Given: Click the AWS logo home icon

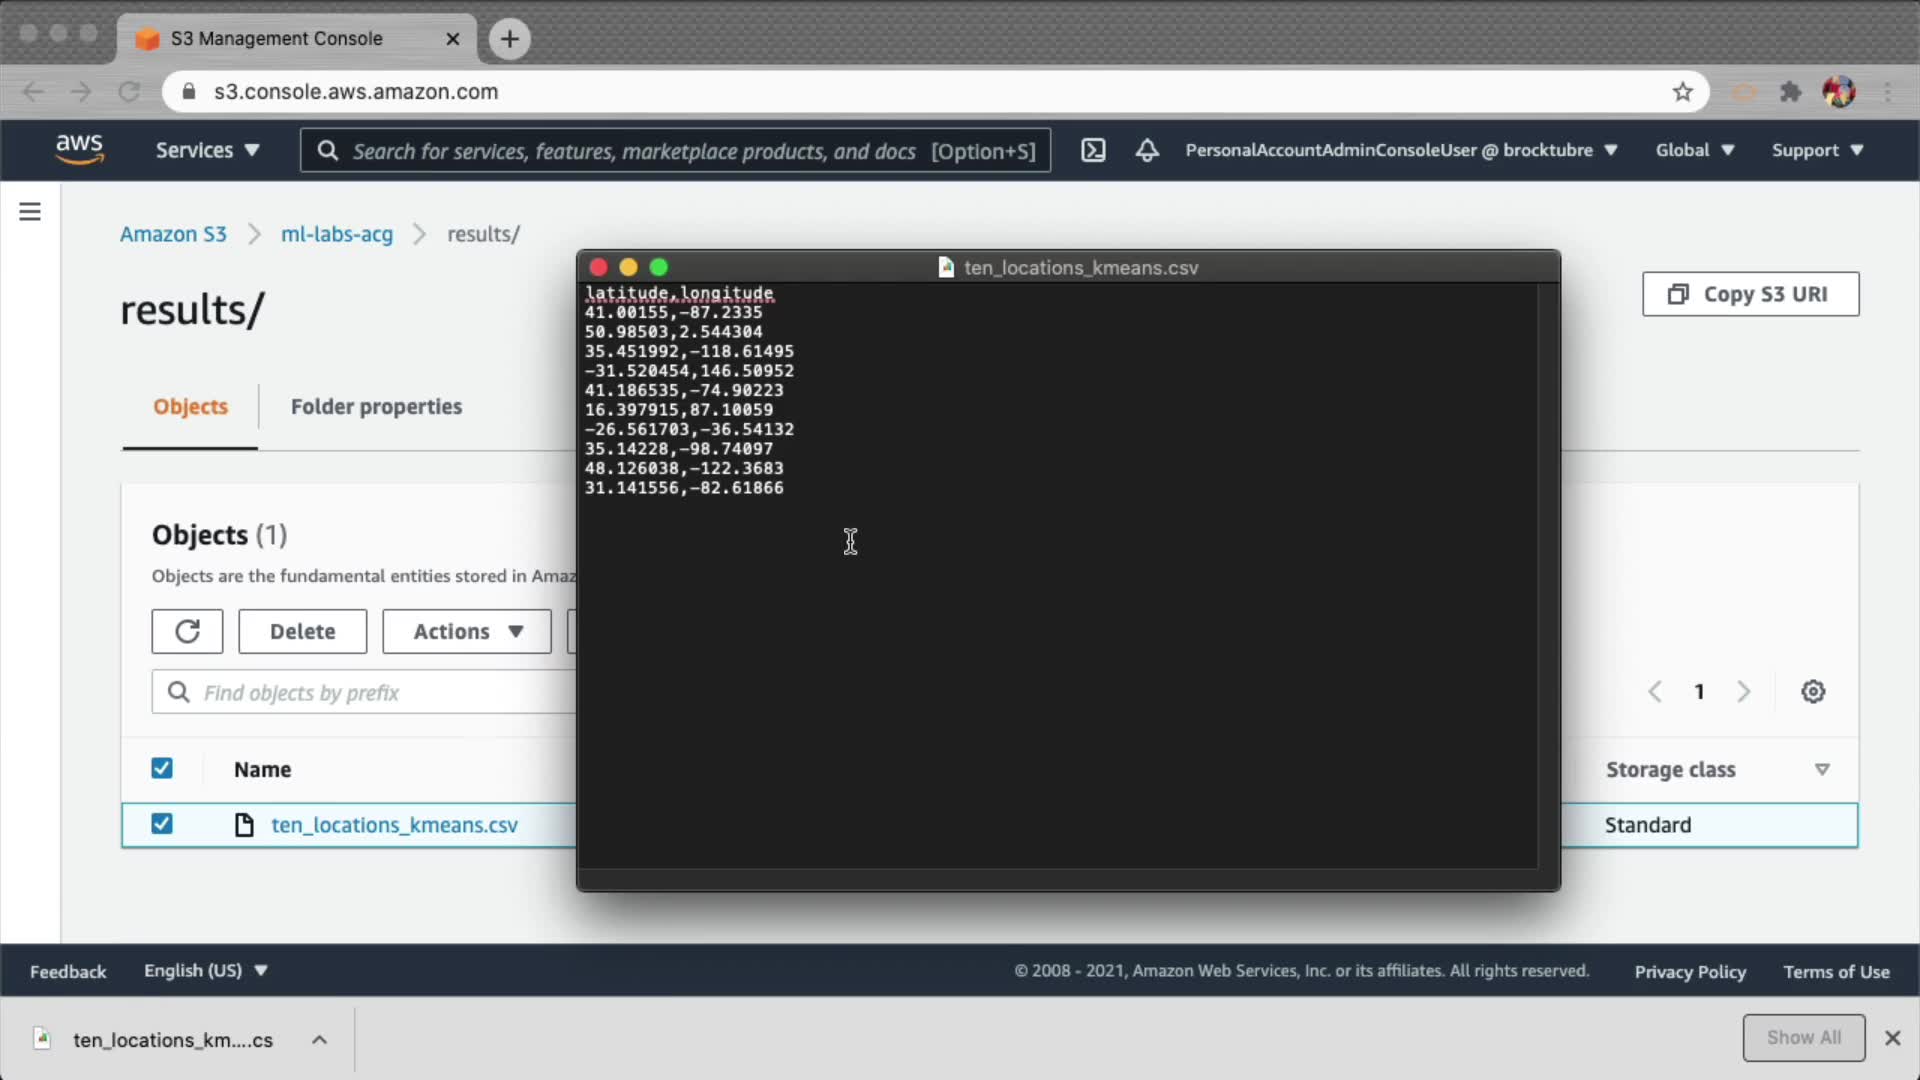Looking at the screenshot, I should coord(79,150).
